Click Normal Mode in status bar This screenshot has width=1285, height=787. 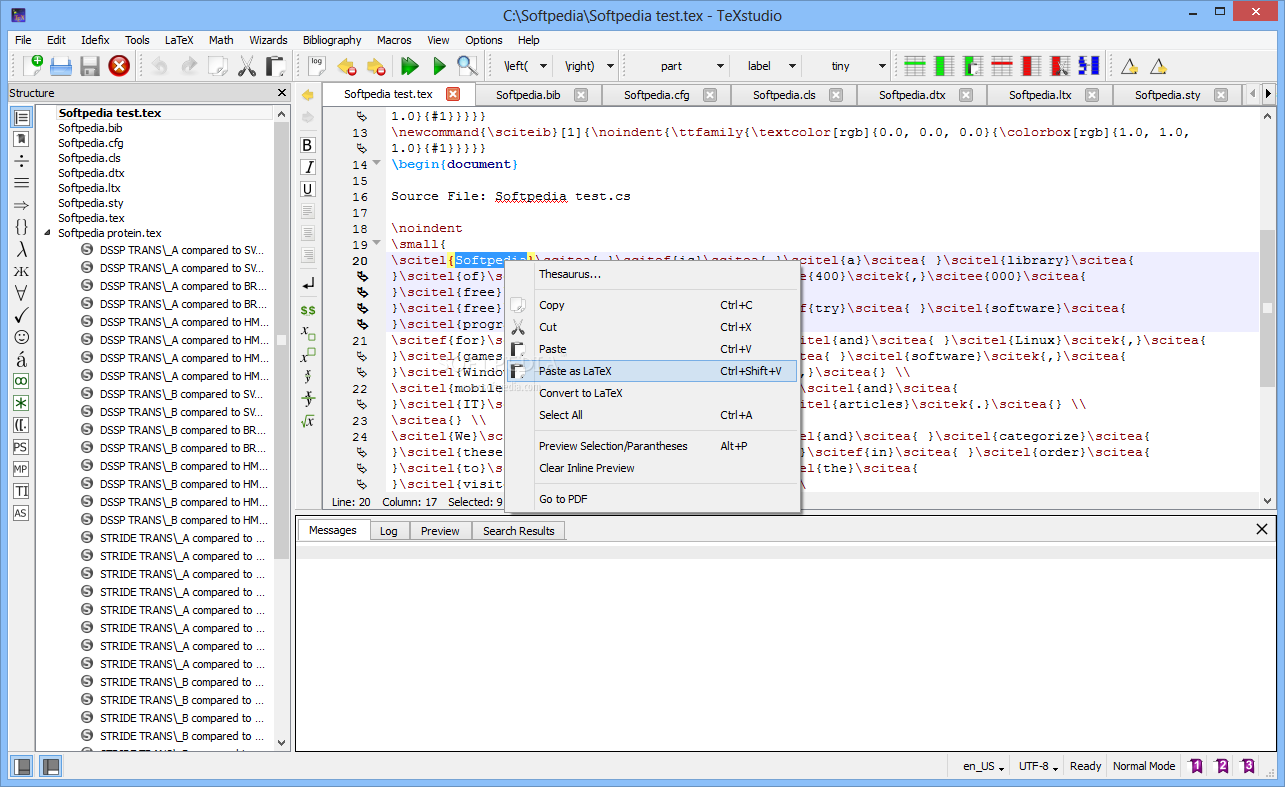click(1144, 766)
